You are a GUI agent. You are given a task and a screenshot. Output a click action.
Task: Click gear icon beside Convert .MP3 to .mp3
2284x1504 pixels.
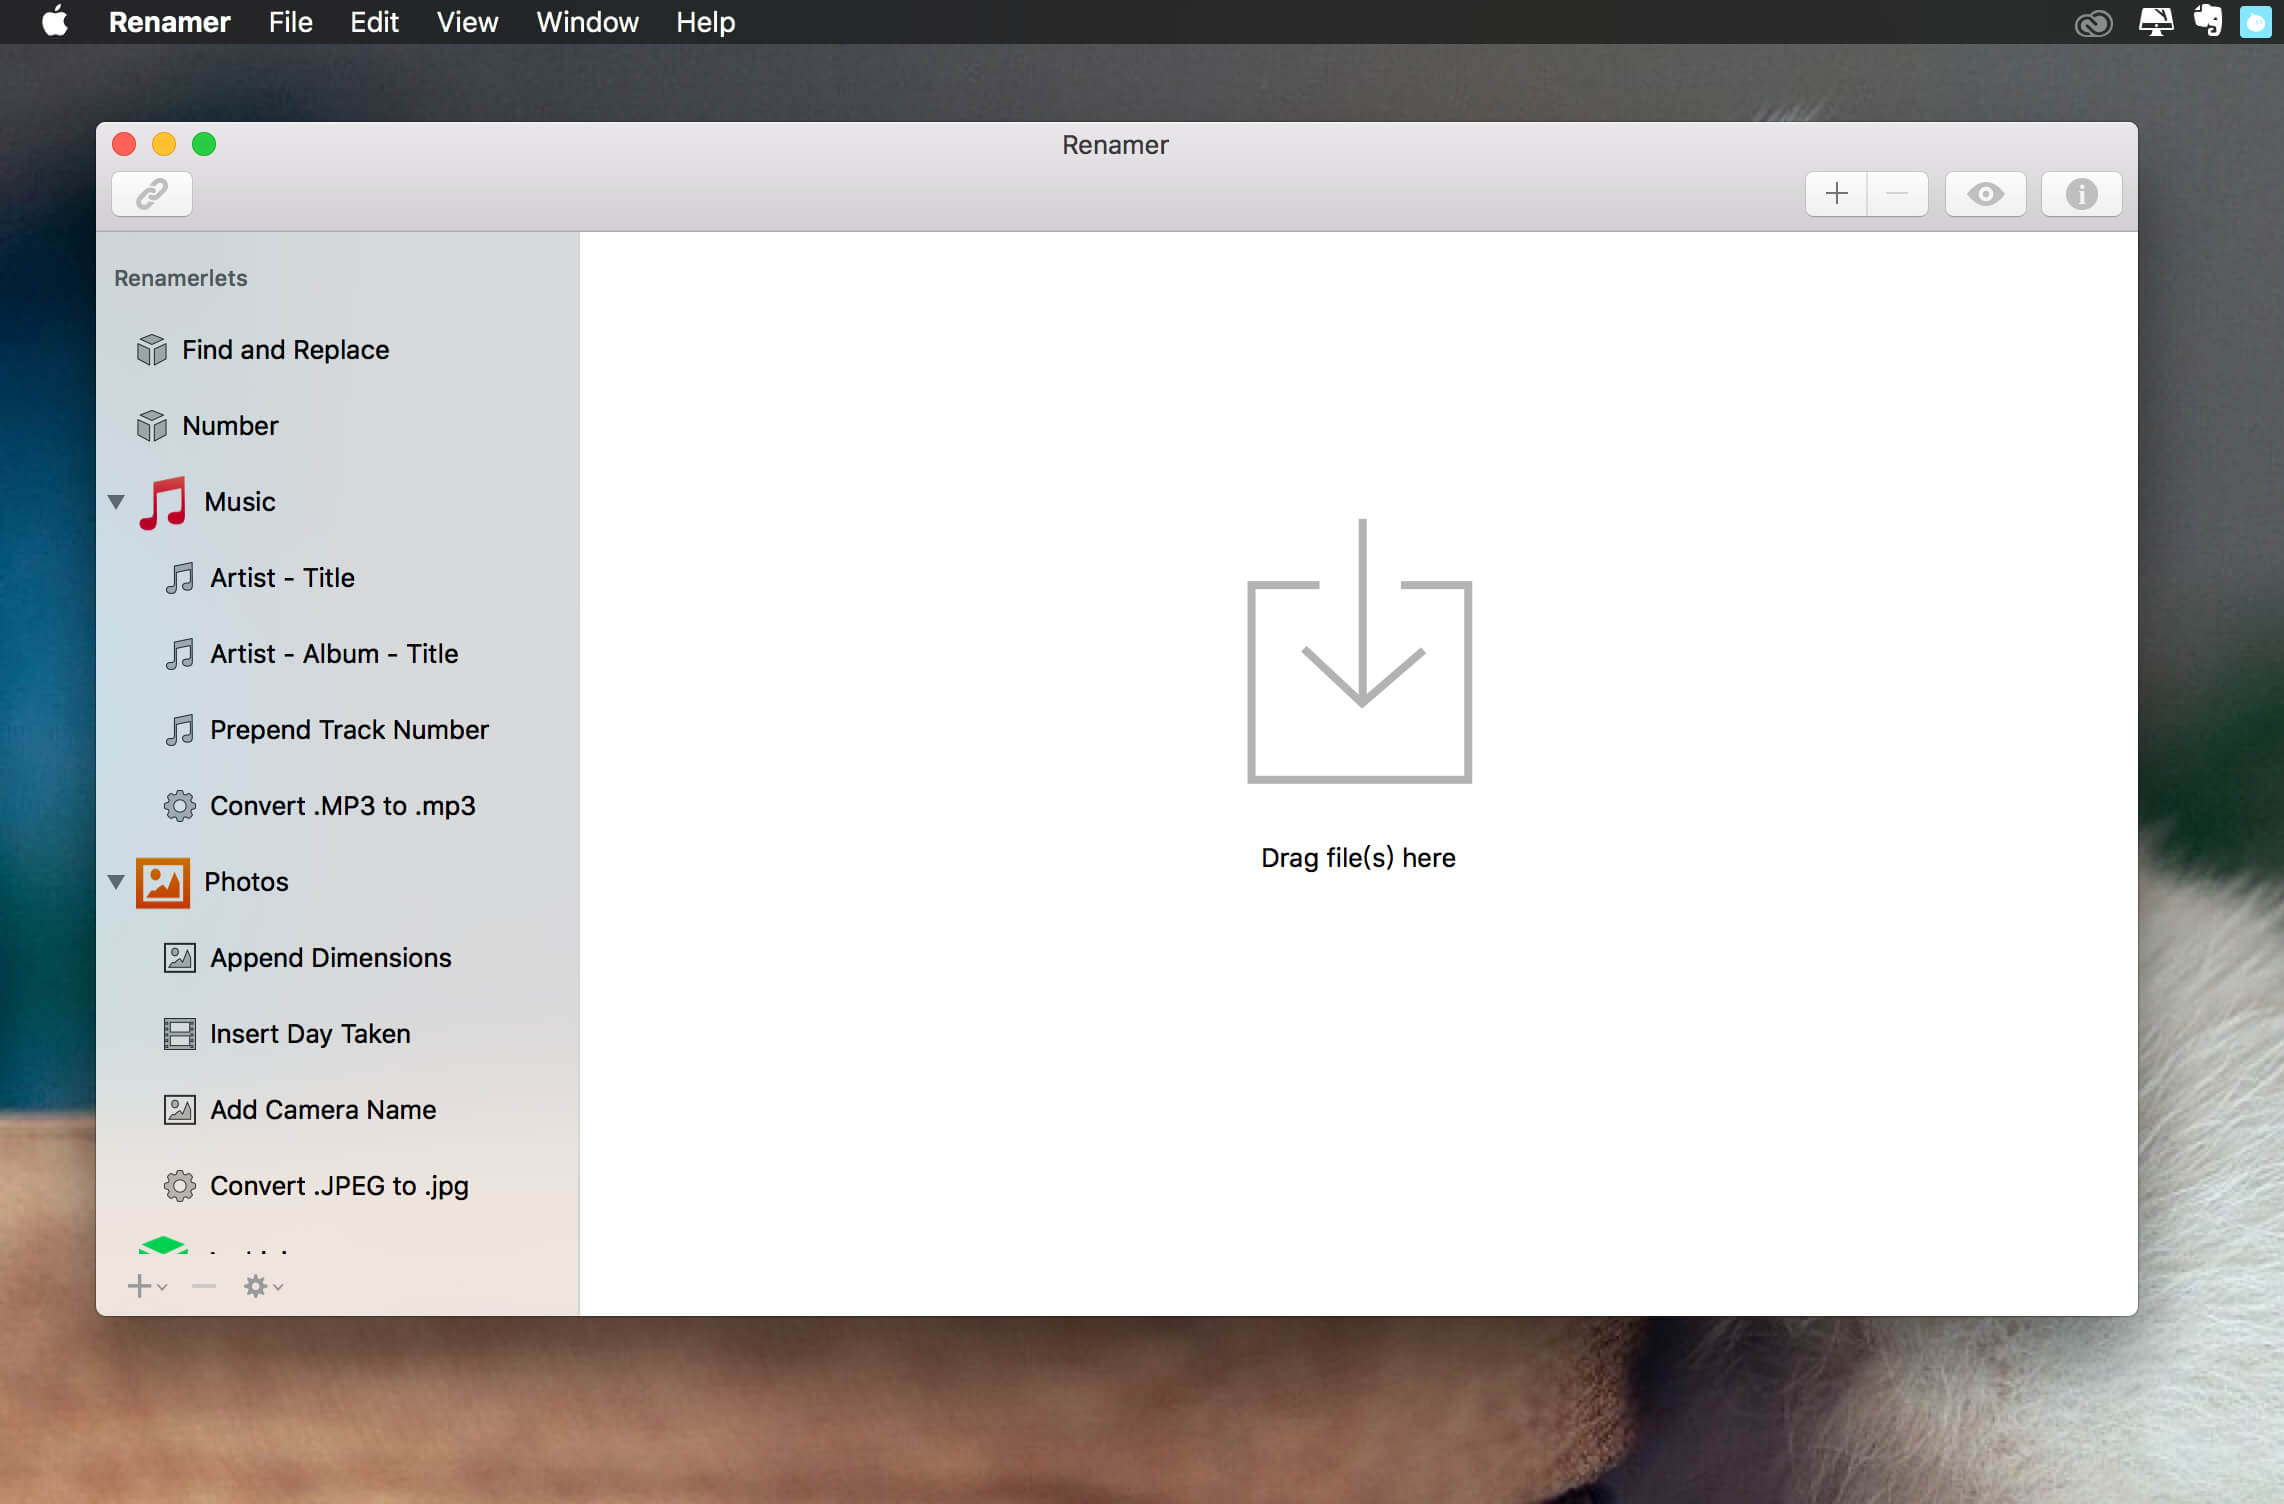[180, 806]
